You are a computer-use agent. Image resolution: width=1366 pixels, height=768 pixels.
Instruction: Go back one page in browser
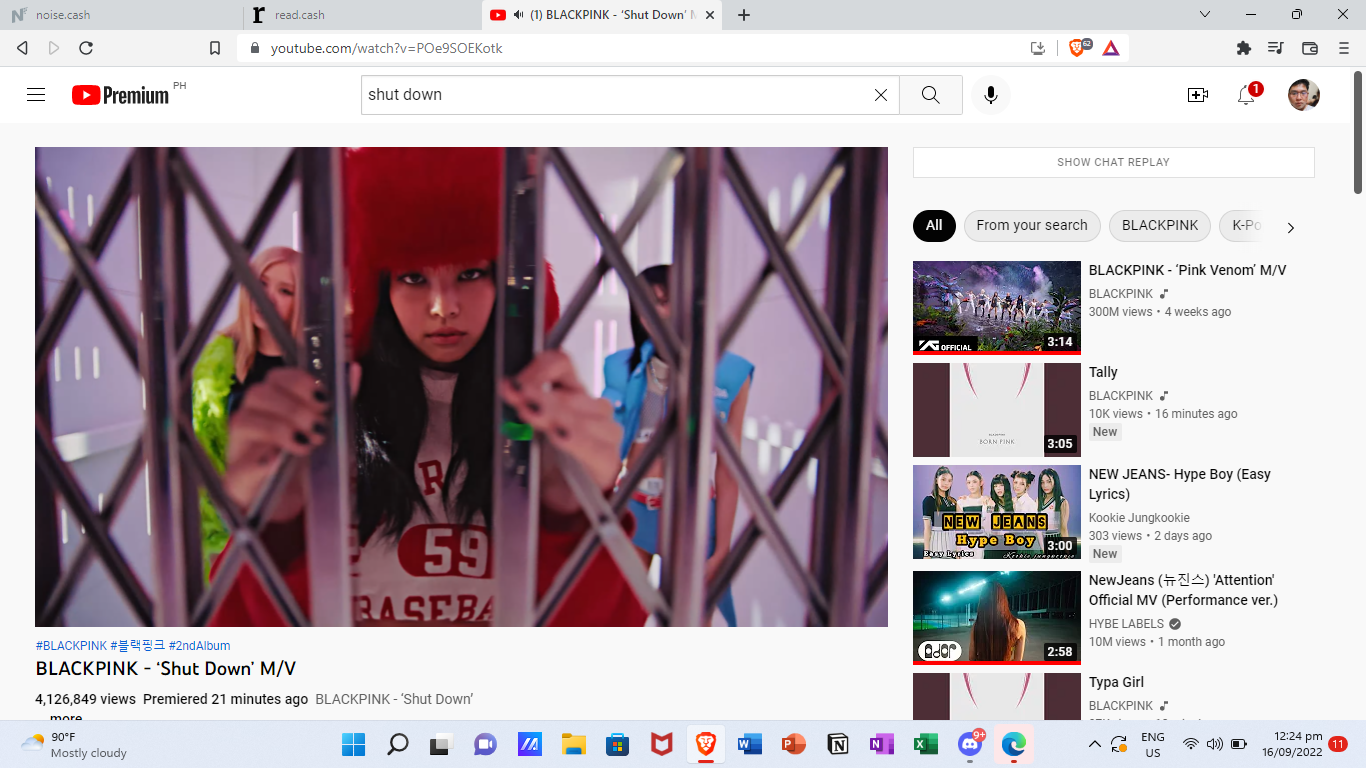point(23,48)
